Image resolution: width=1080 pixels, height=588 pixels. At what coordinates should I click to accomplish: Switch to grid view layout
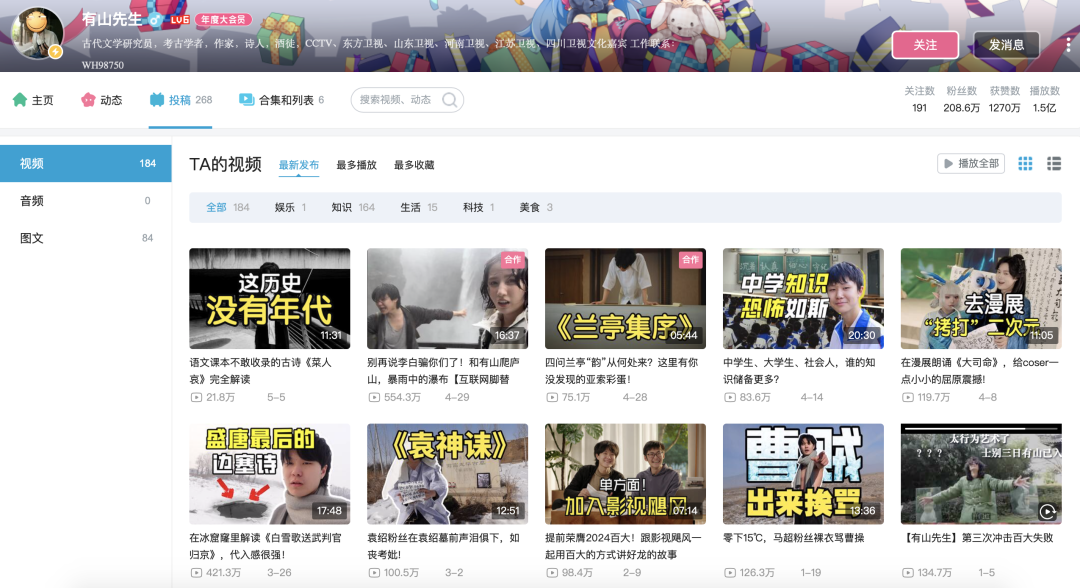pos(1025,164)
